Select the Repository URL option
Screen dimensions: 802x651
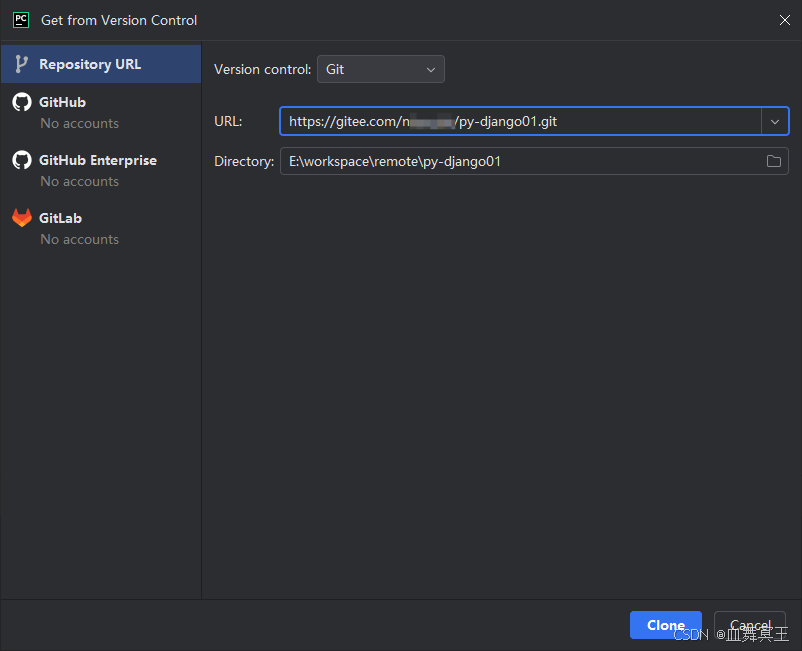point(101,64)
